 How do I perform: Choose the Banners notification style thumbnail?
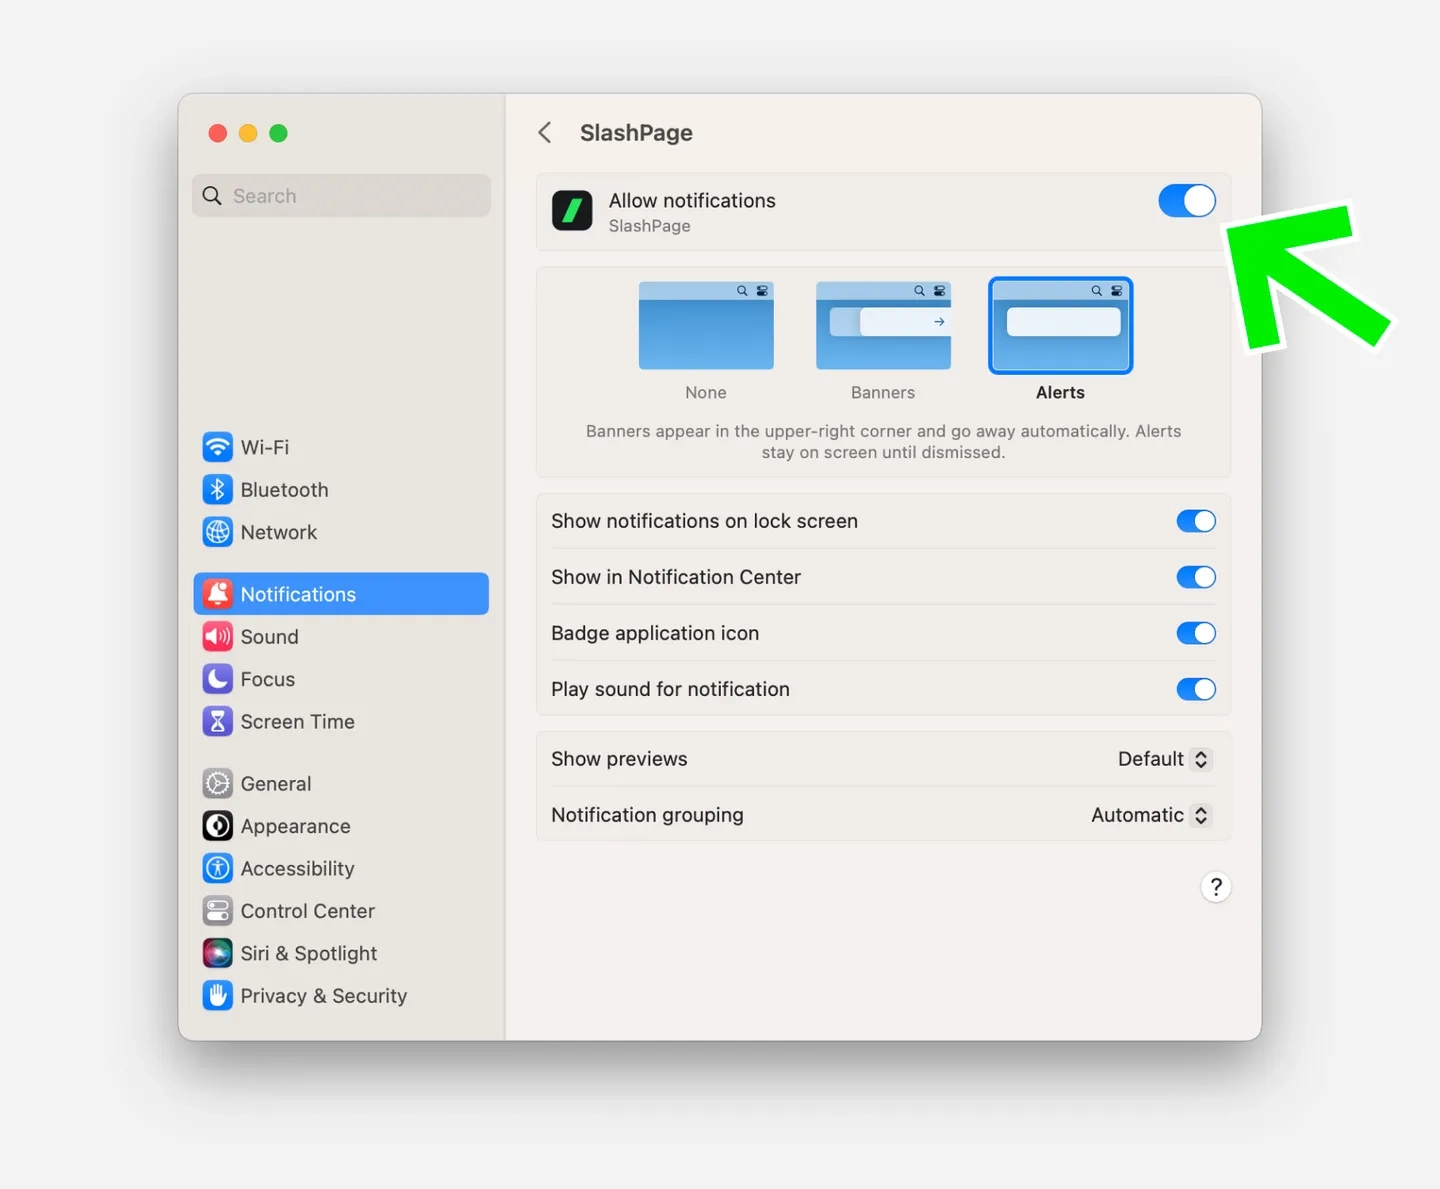883,326
